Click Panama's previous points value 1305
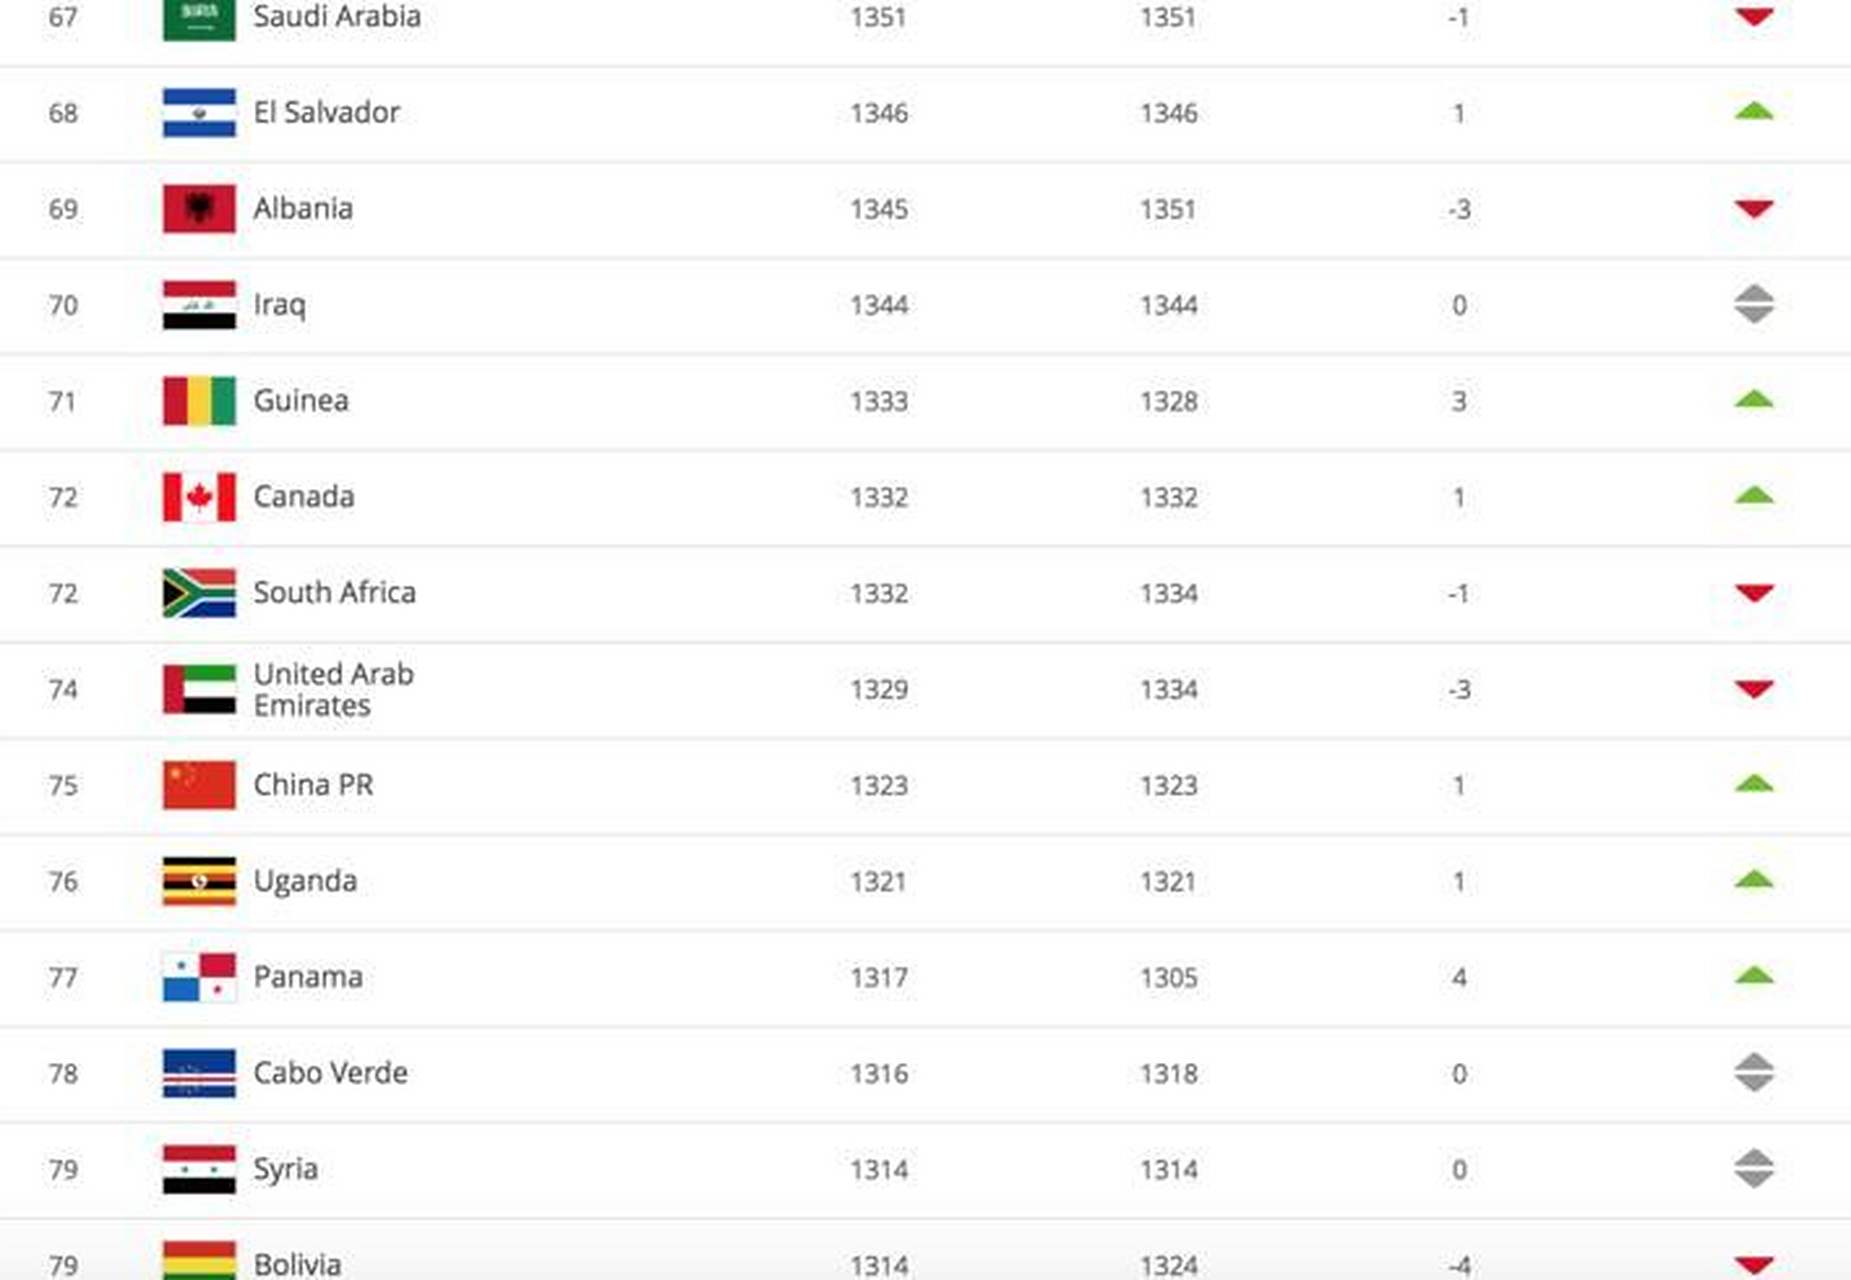The height and width of the screenshot is (1280, 1851). [1168, 977]
